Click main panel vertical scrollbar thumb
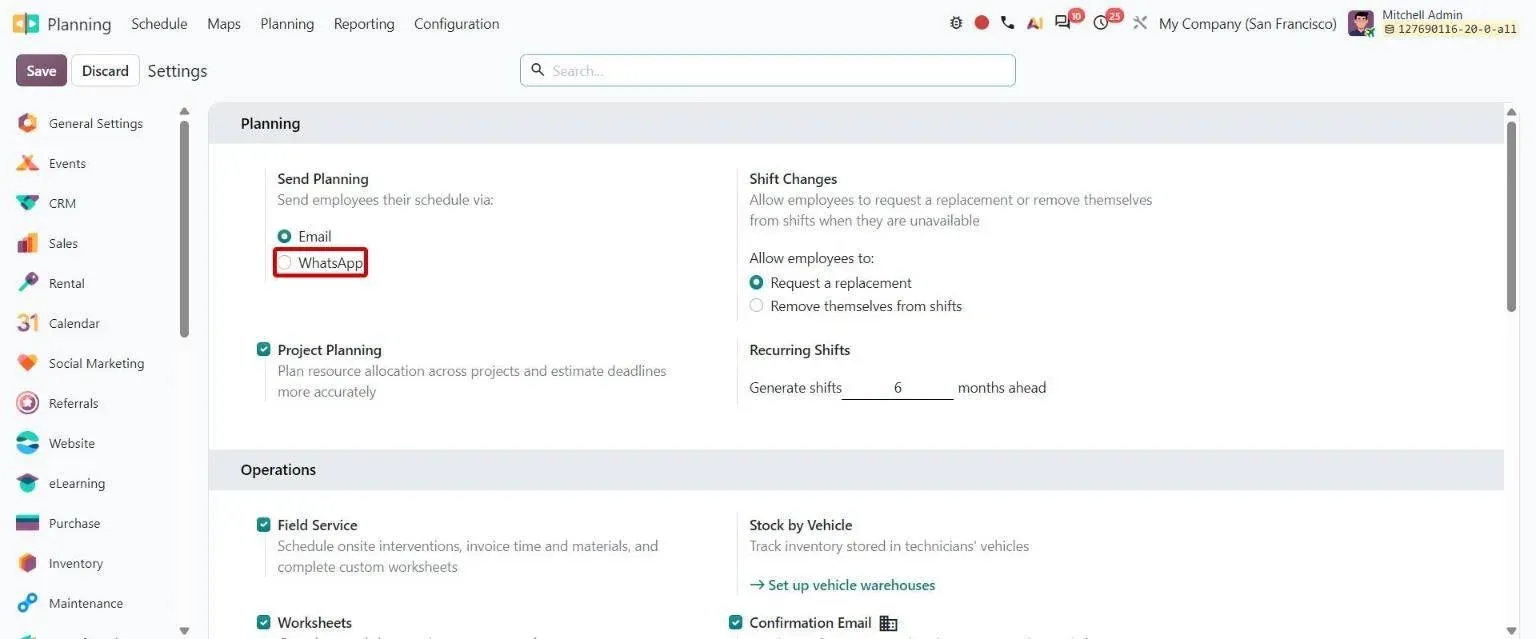 [1511, 216]
